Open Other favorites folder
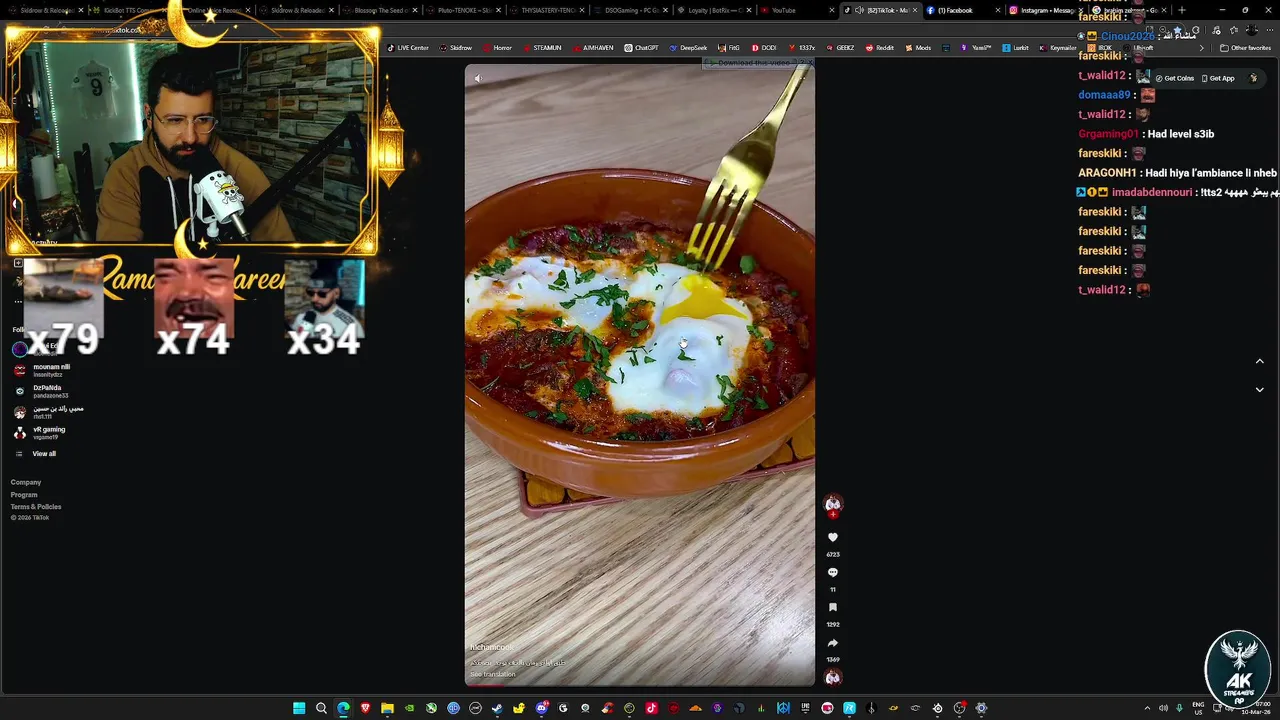 click(x=1245, y=48)
